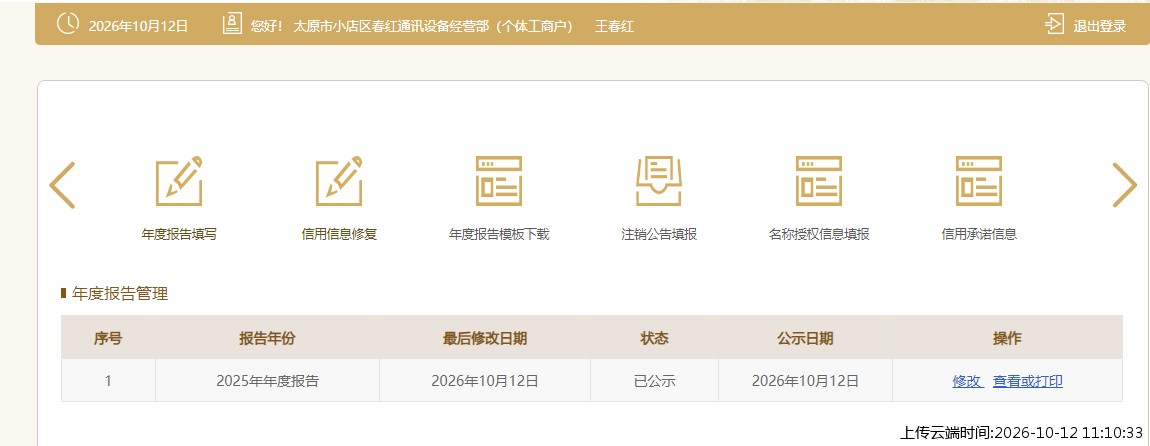Viewport: 1150px width, 446px height.
Task: Click the 状态 column header
Action: pyautogui.click(x=654, y=338)
